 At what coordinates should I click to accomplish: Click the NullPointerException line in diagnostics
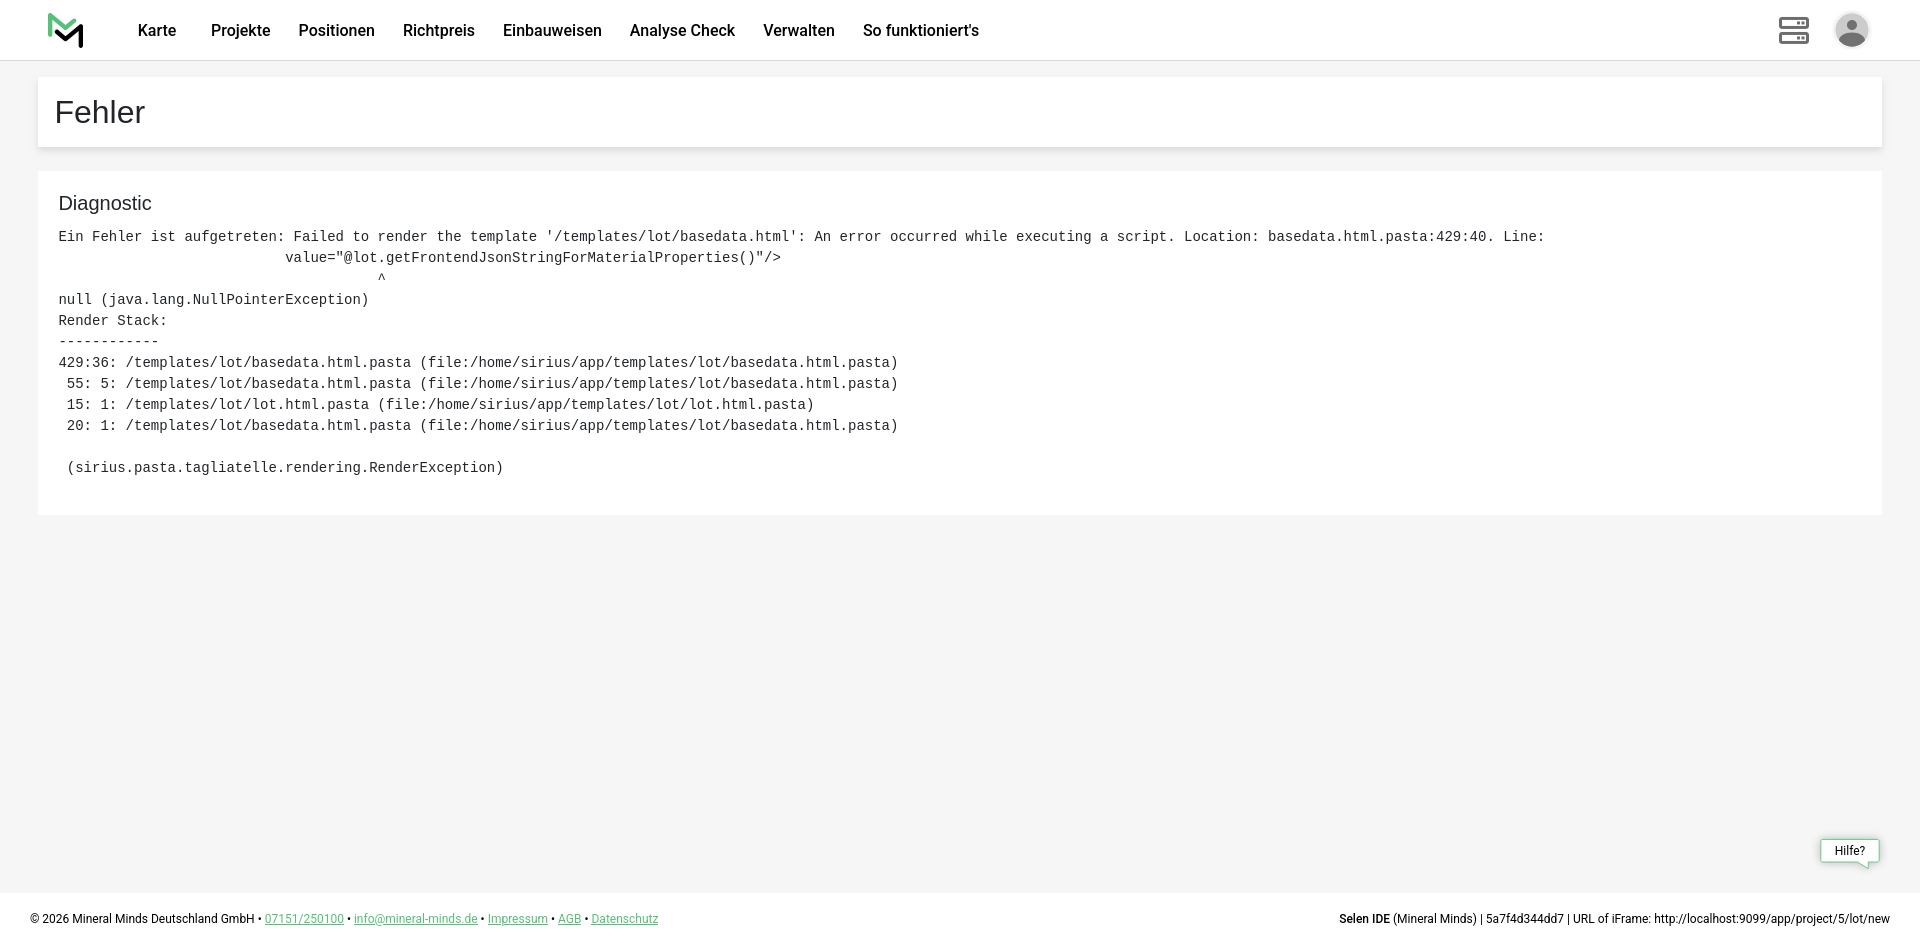click(214, 300)
